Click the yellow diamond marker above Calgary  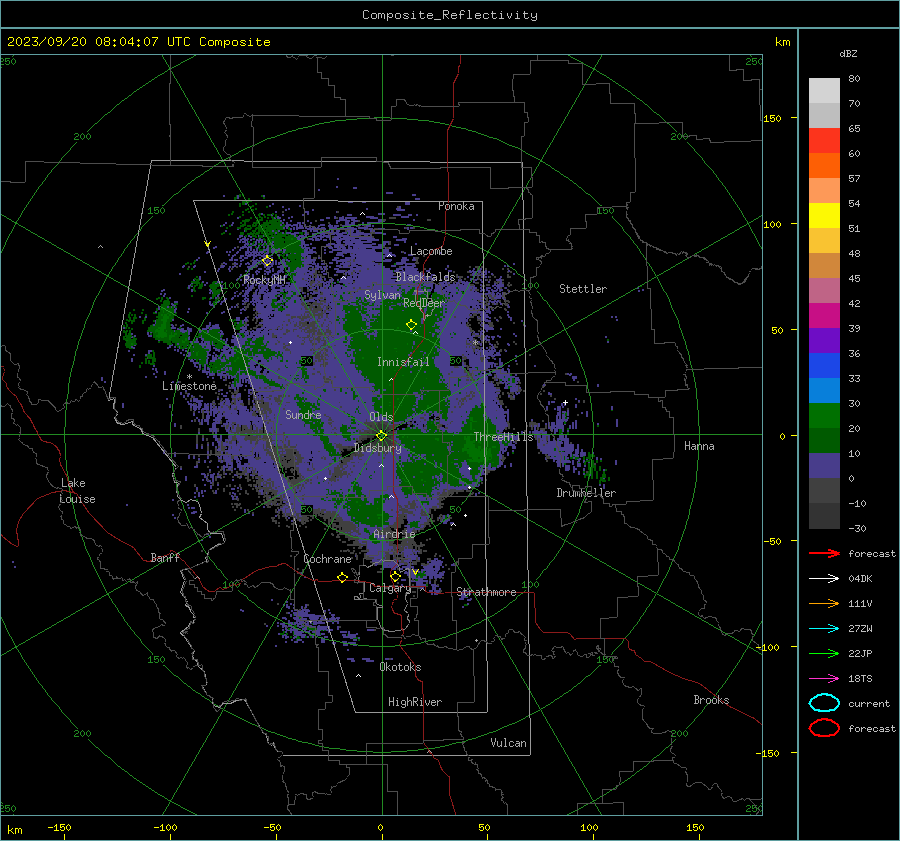coord(395,576)
